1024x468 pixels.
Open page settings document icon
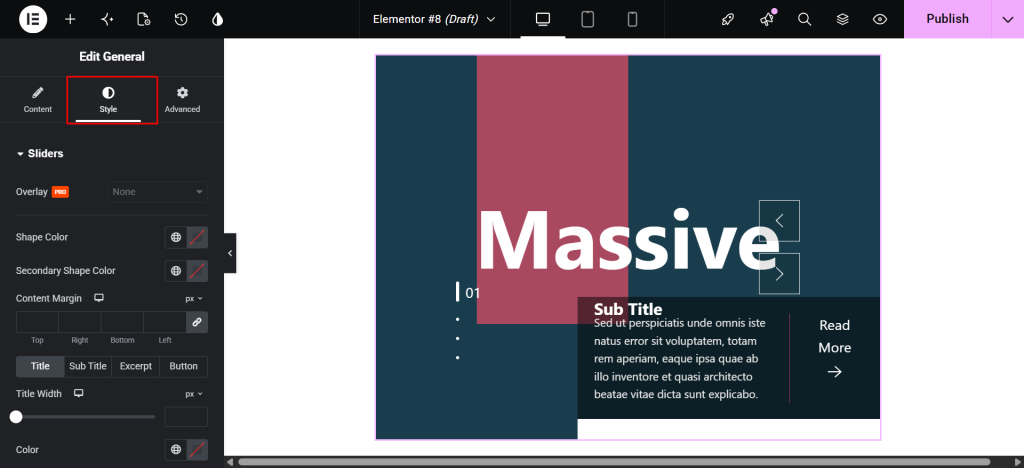click(x=144, y=20)
